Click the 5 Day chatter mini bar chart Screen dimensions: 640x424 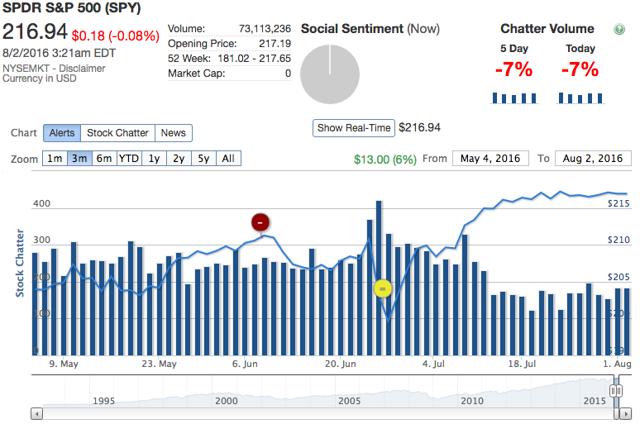pos(514,98)
